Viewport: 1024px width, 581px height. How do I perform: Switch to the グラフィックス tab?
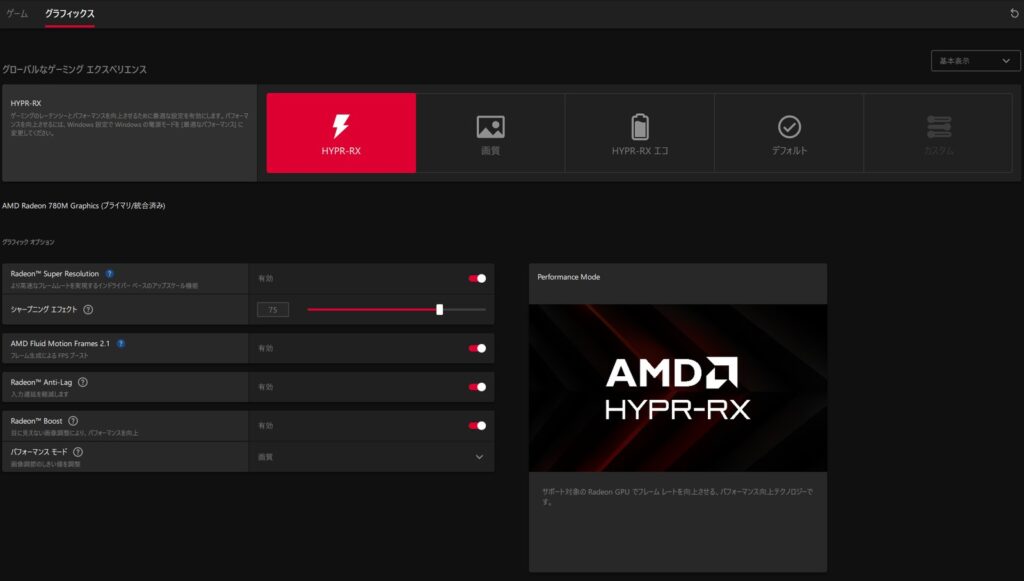coord(70,13)
